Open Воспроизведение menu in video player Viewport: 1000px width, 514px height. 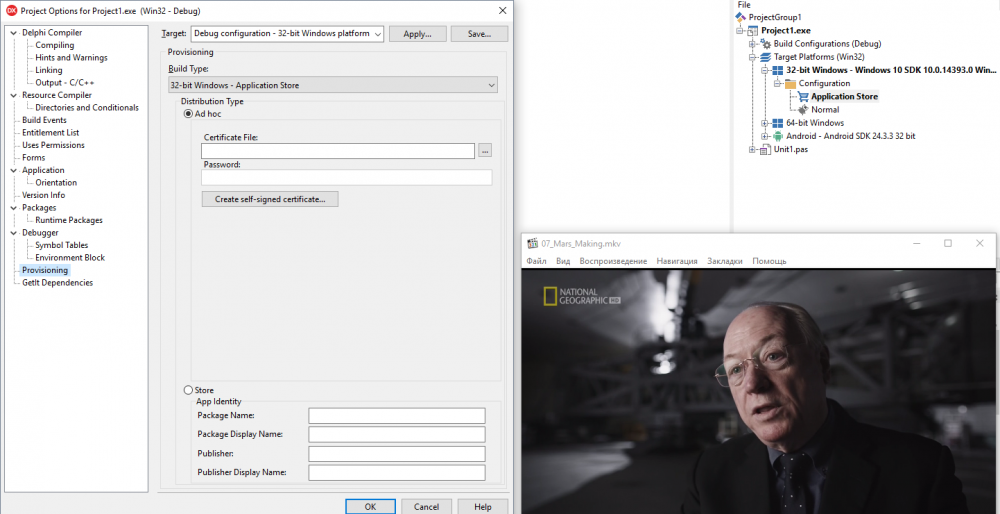[x=614, y=261]
